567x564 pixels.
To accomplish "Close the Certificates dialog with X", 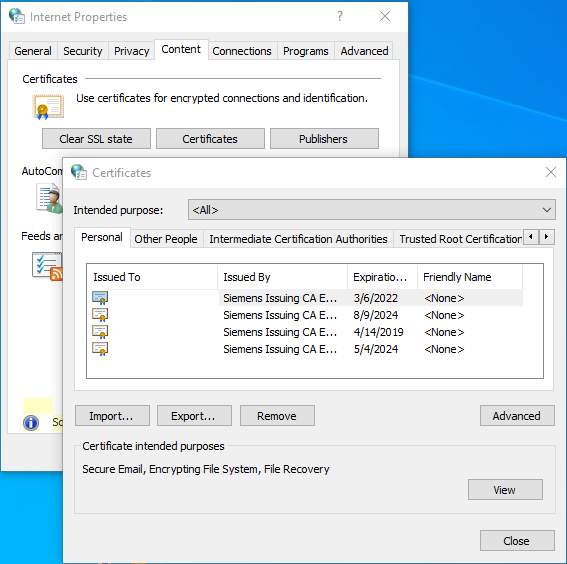I will (551, 172).
